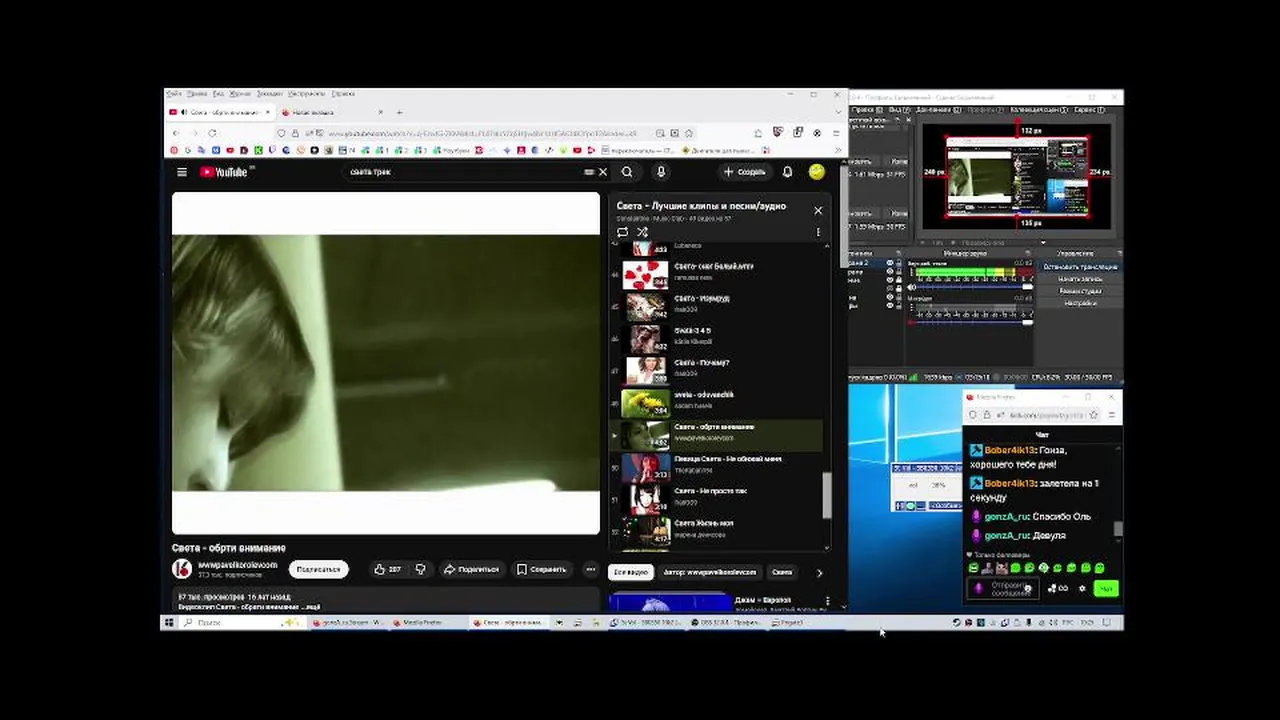Click the Сохранить save button
This screenshot has width=1280, height=720.
pyautogui.click(x=541, y=569)
